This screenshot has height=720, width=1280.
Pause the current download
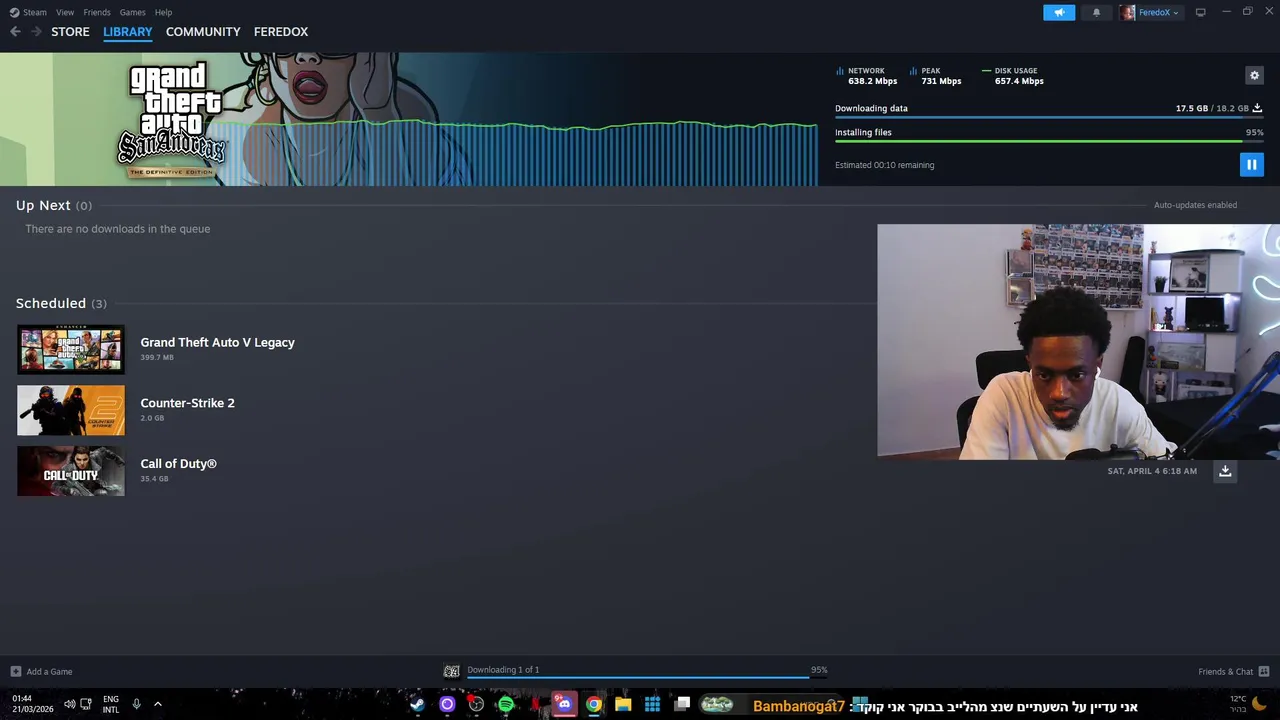pyautogui.click(x=1251, y=165)
